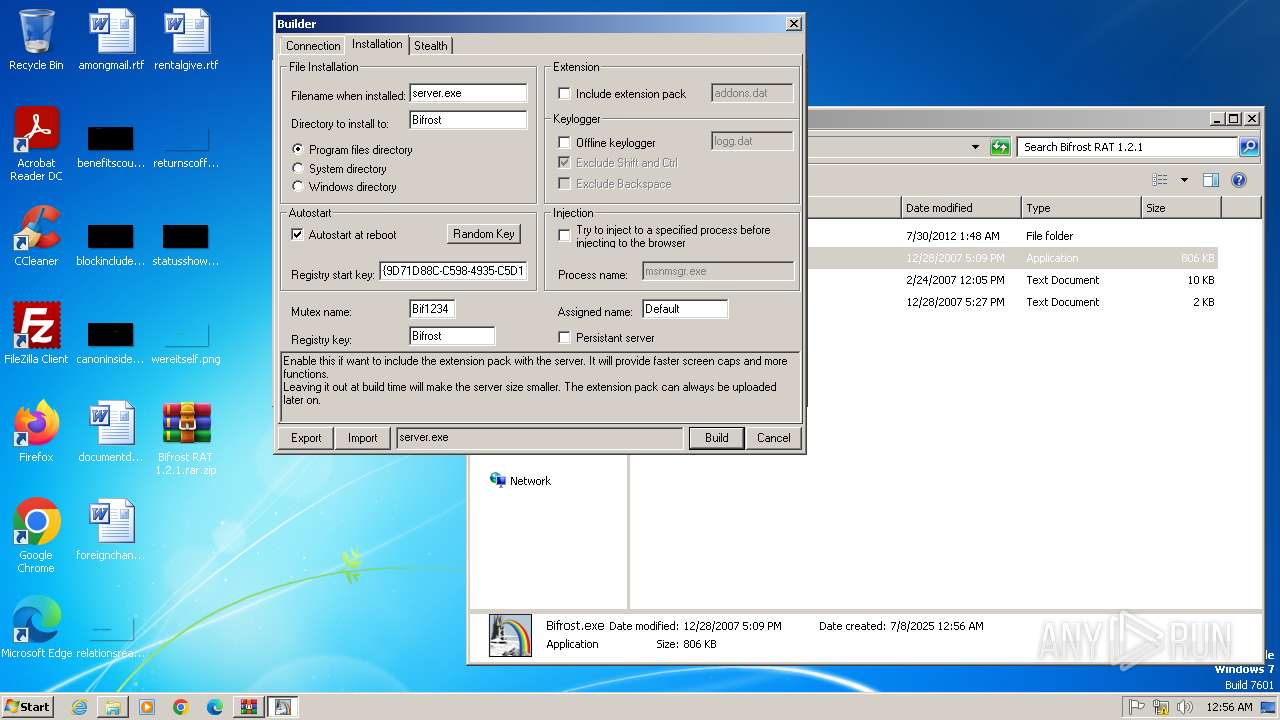1280x720 pixels.
Task: Click the Explorer search magnifier icon
Action: tap(1249, 147)
